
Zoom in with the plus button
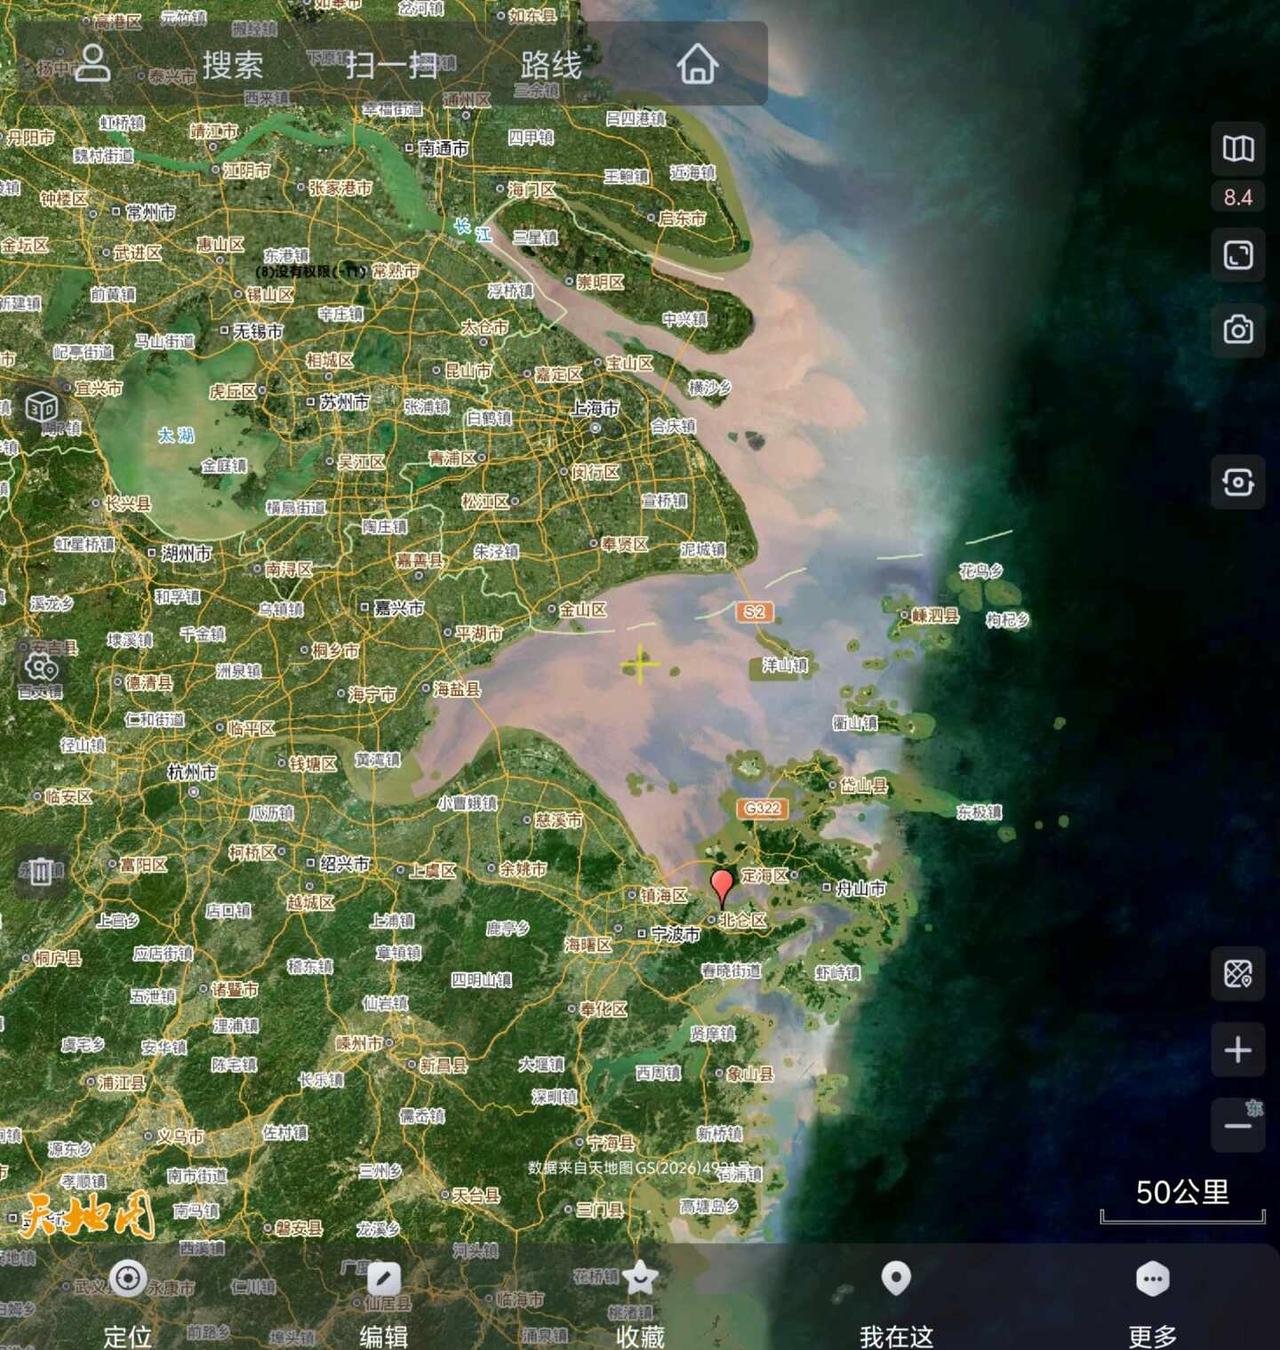1238,1049
